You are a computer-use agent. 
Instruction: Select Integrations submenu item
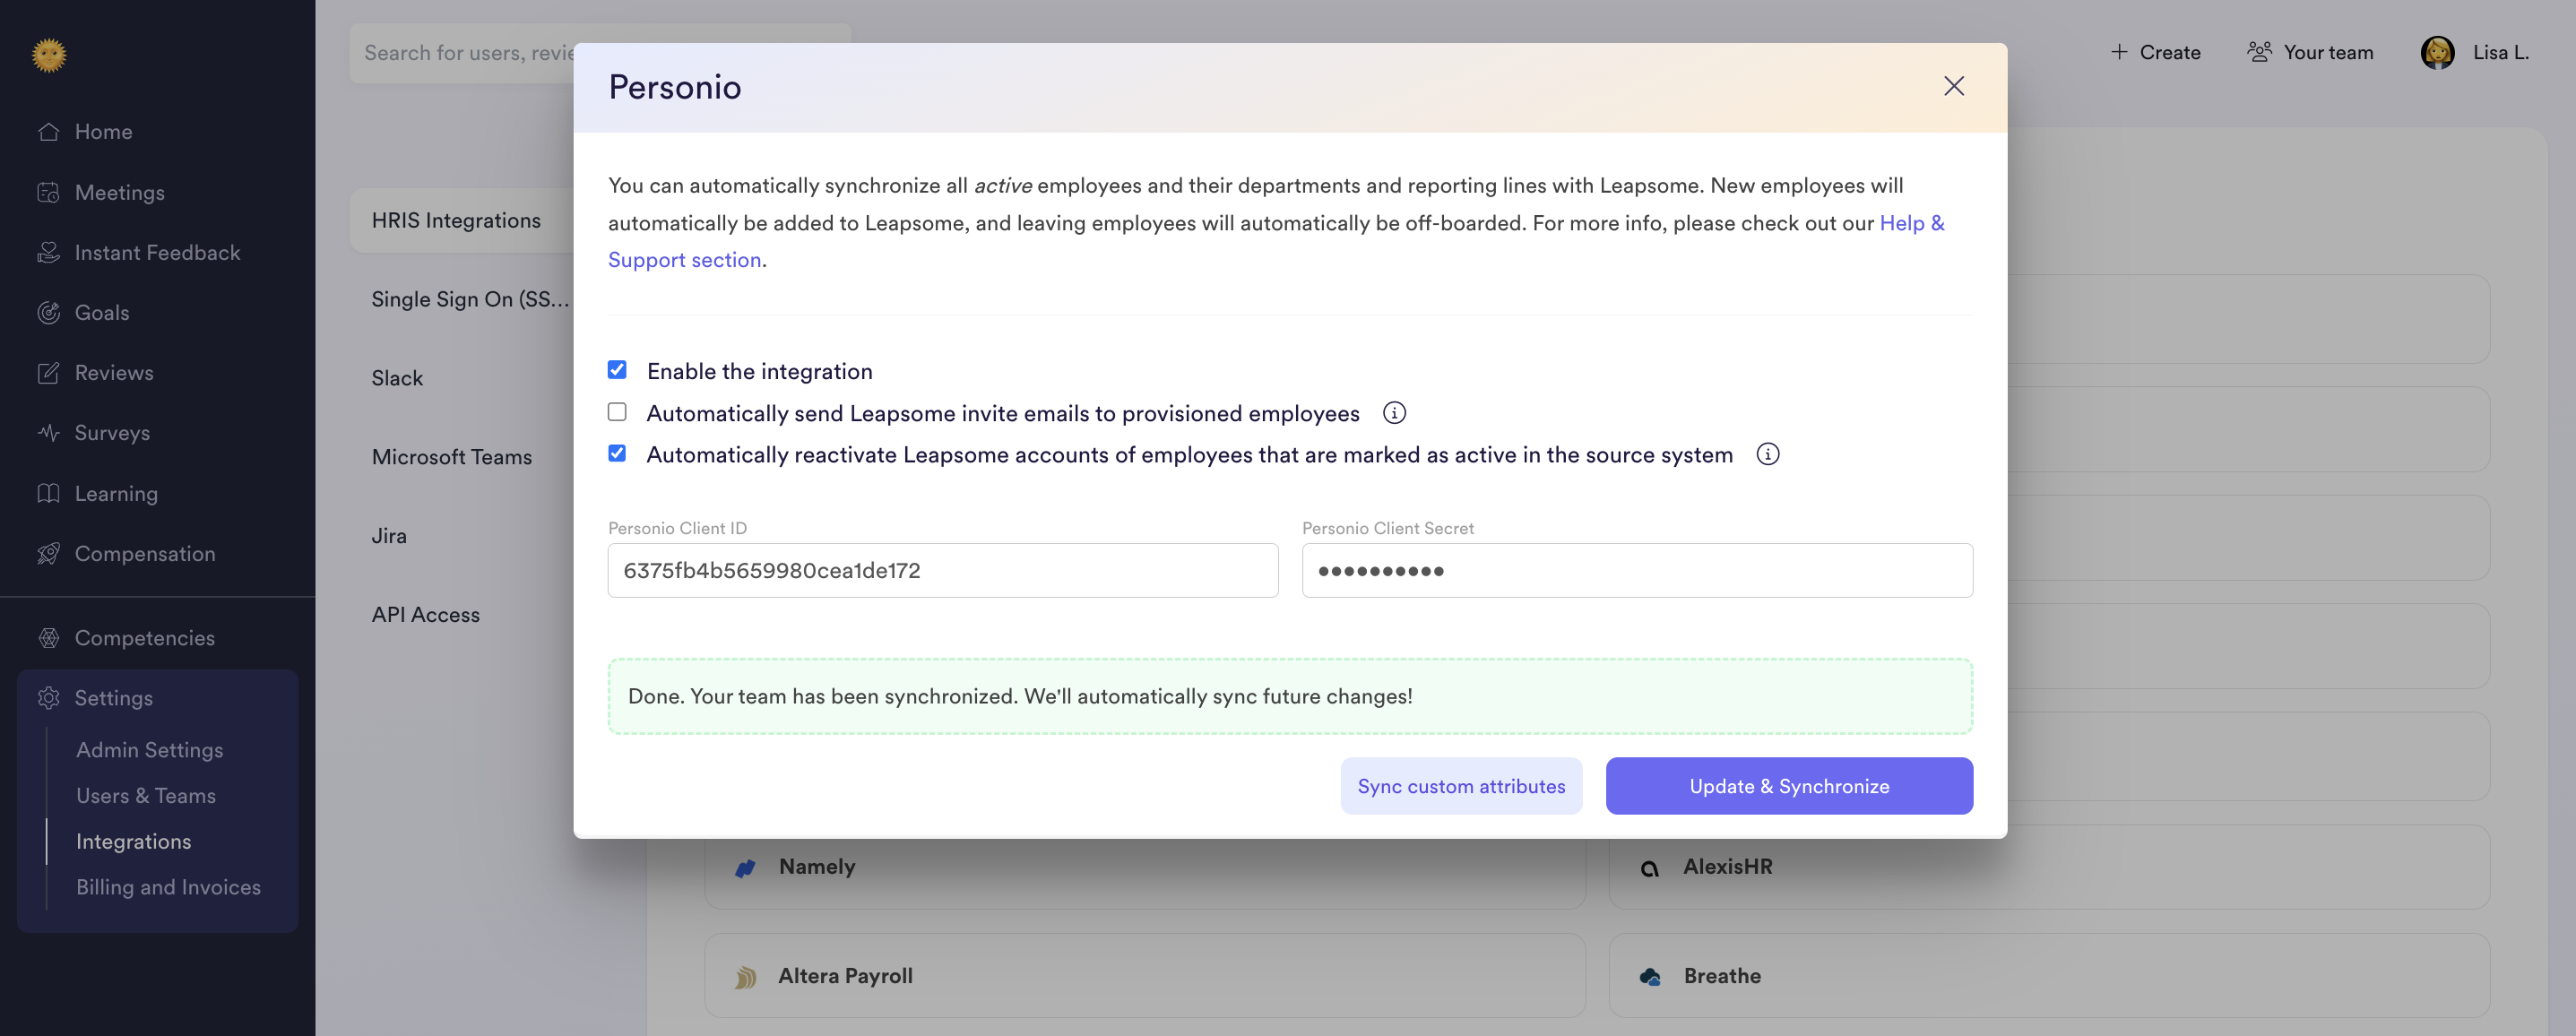[x=133, y=841]
